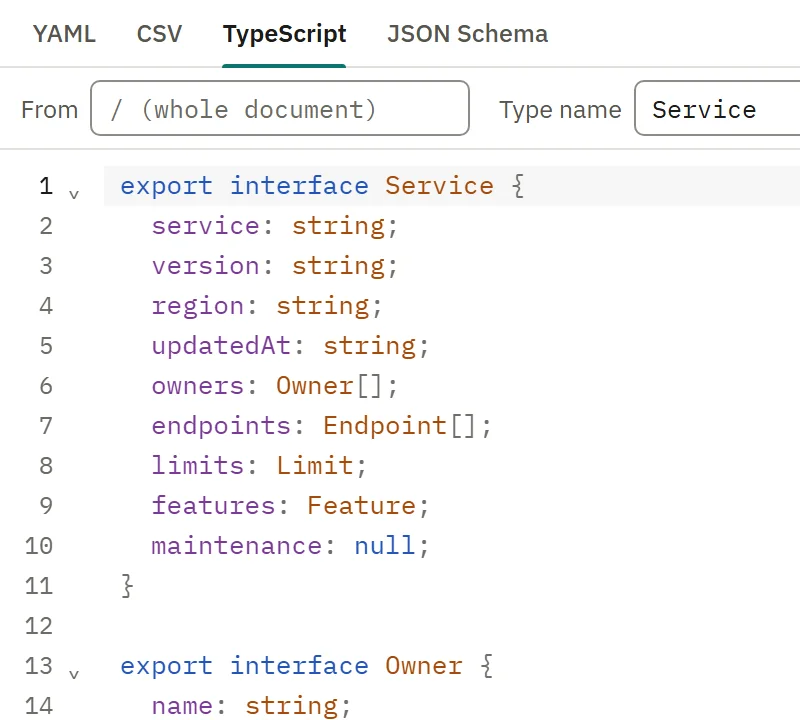Click 'export interface Service {' line
Screen dimensions: 800x720
pyautogui.click(x=322, y=186)
